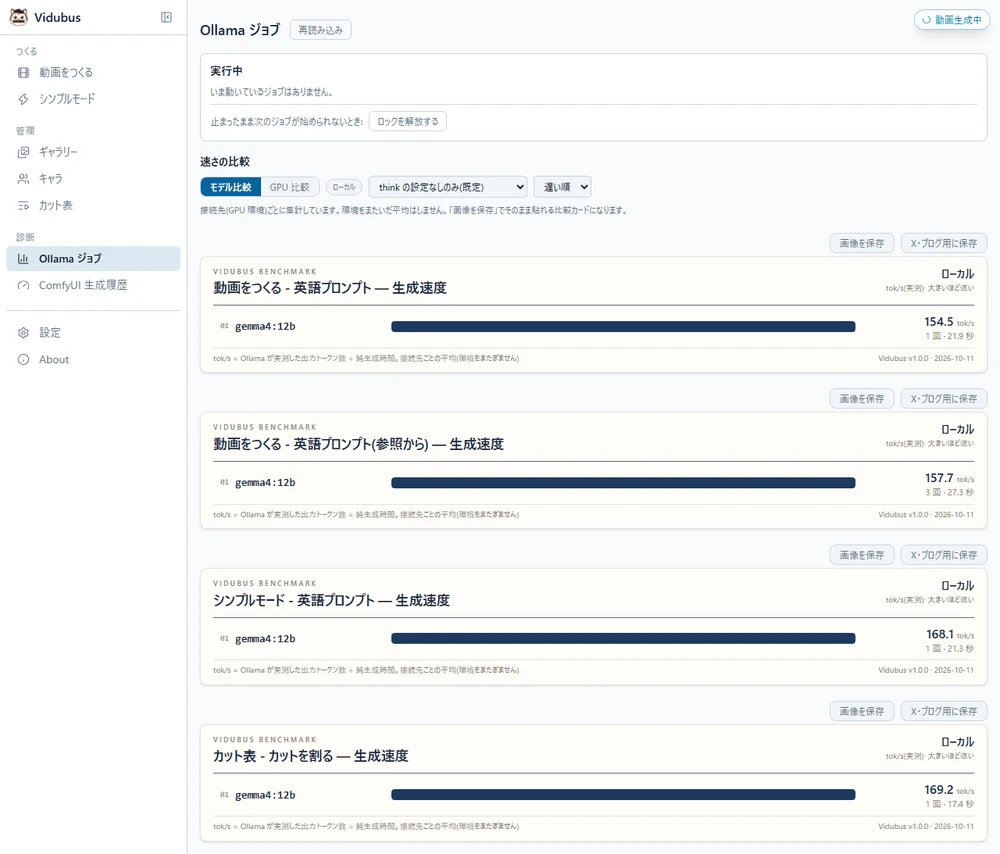Click the 動画生成中 status indicator

point(952,20)
